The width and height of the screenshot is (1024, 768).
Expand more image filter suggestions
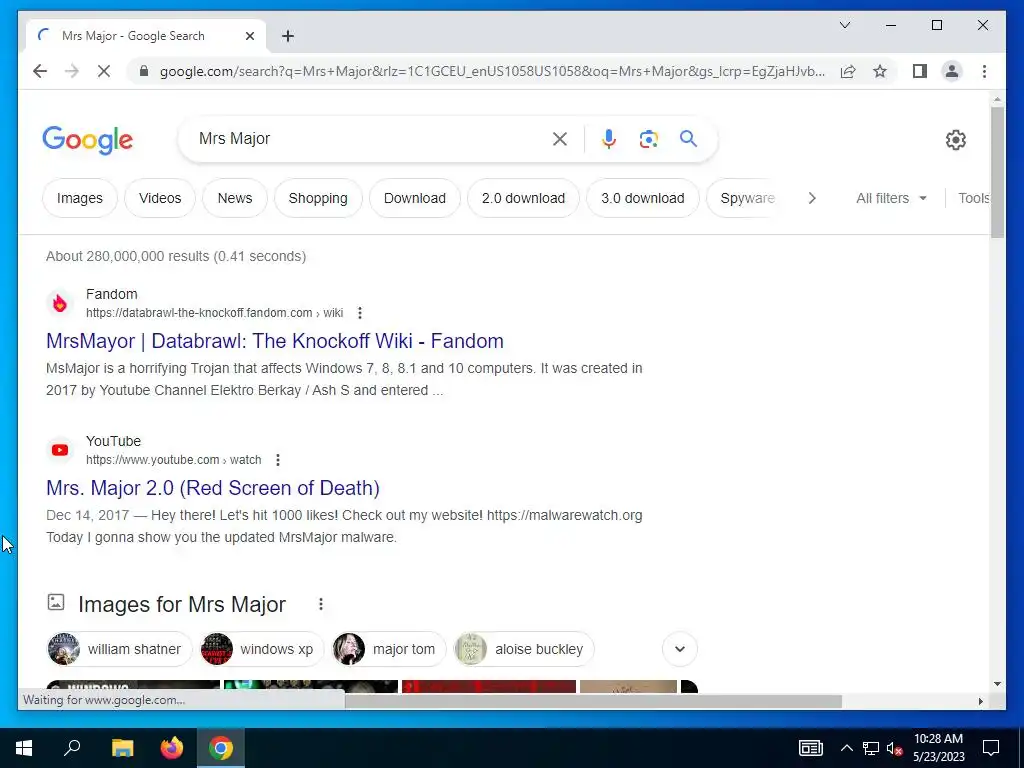pyautogui.click(x=680, y=649)
